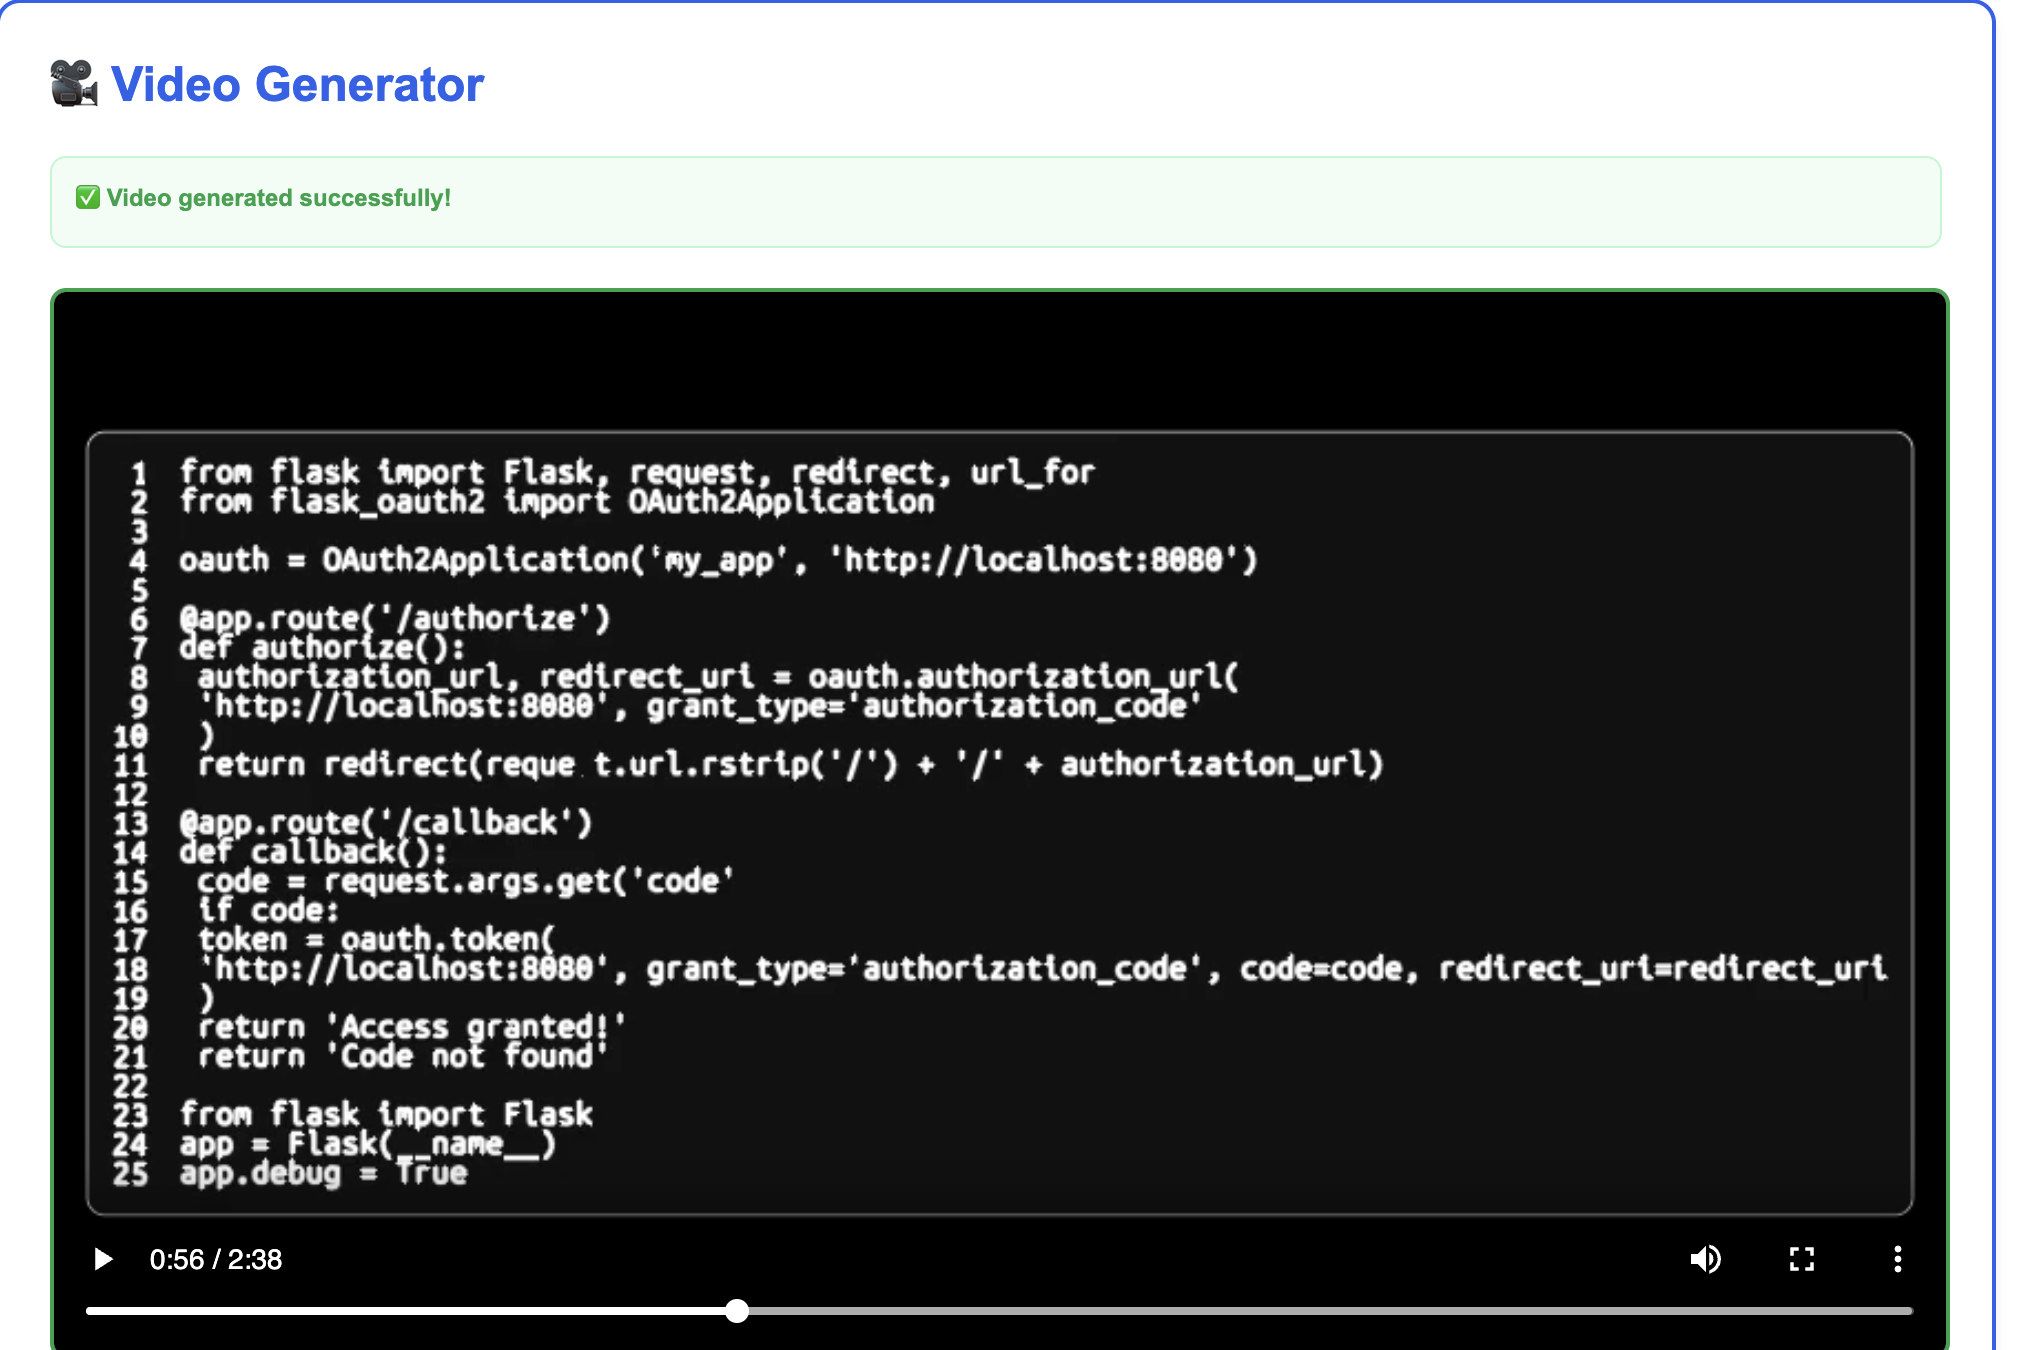Image resolution: width=2025 pixels, height=1350 pixels.
Task: Open the three-dot video options menu
Action: tap(1897, 1259)
